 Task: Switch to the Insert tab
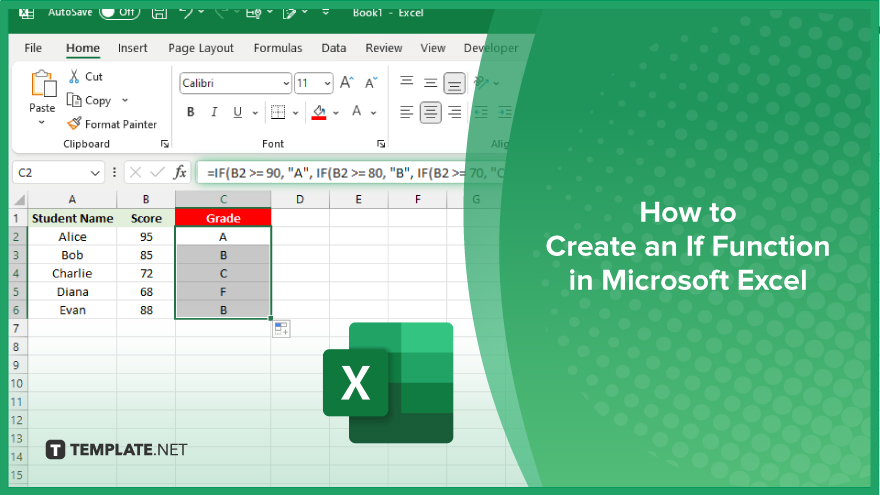[132, 48]
